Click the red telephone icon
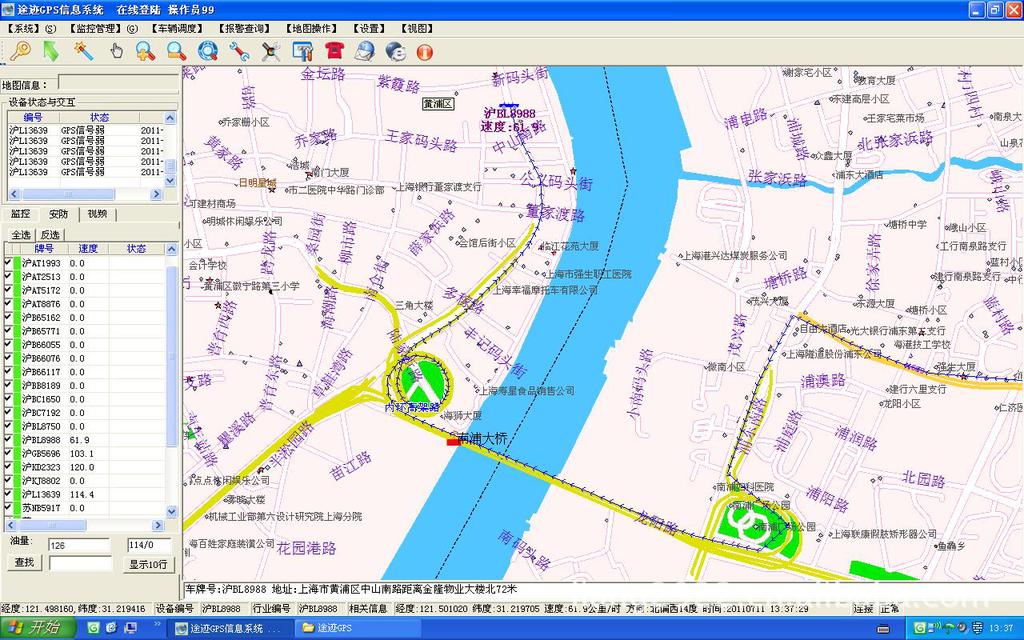Image resolution: width=1024 pixels, height=640 pixels. point(334,51)
